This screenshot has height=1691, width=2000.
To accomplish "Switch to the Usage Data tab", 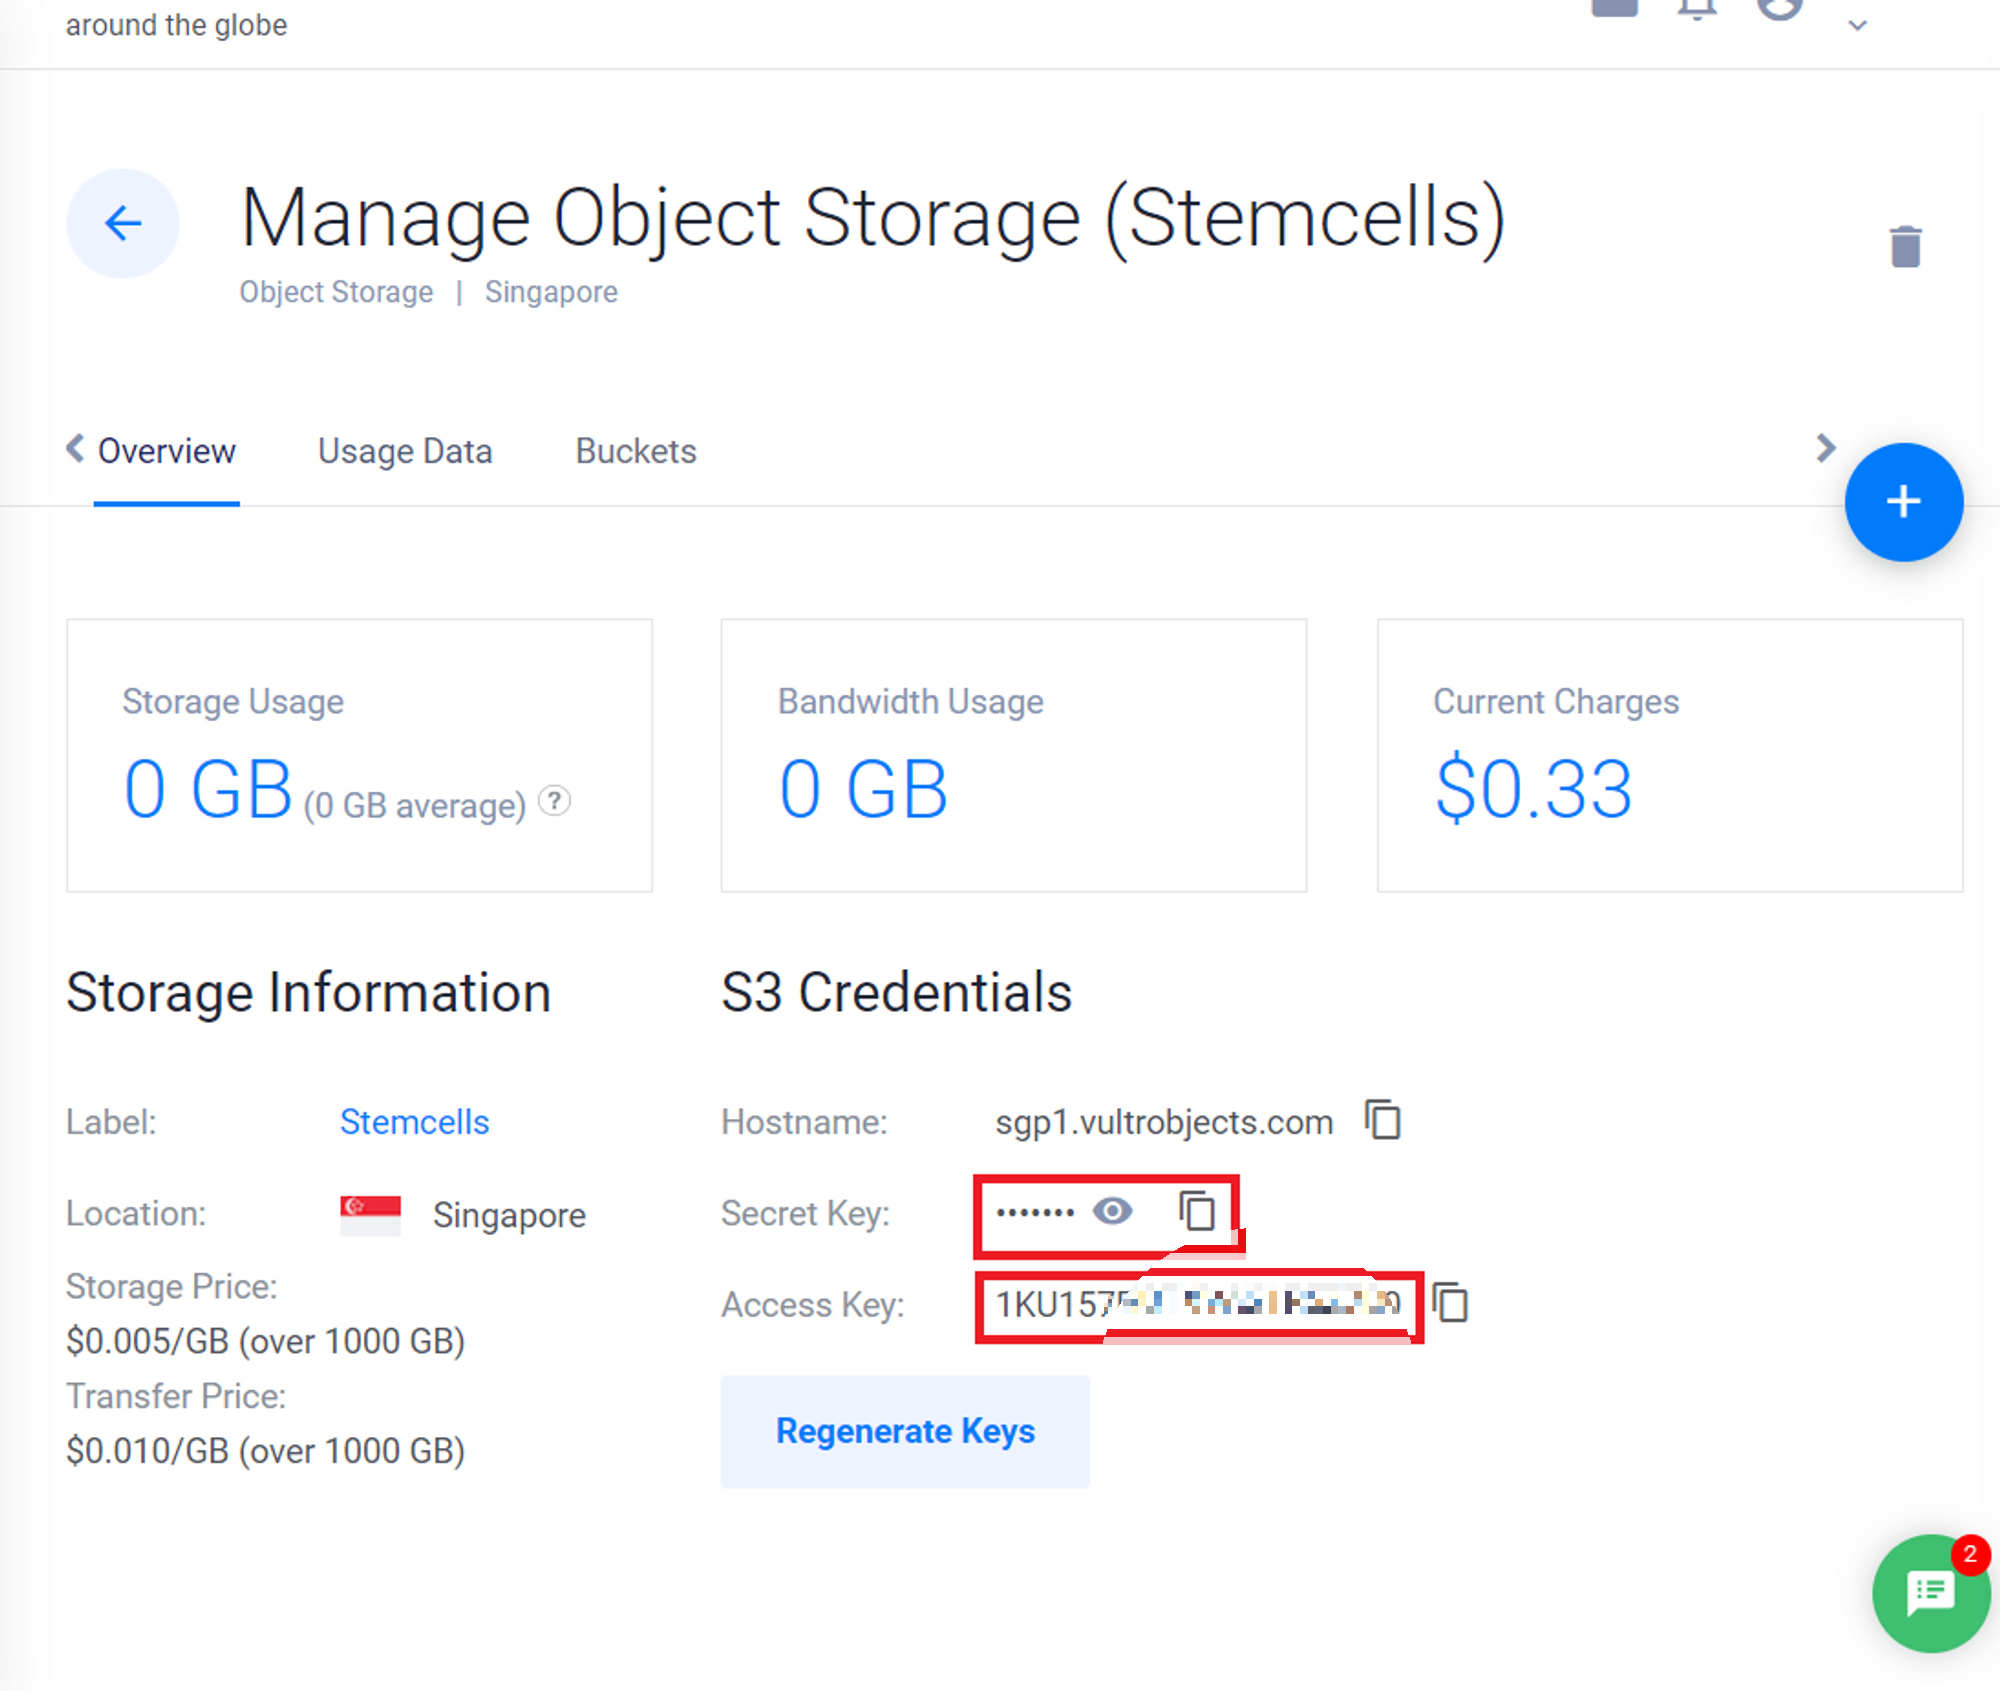I will click(405, 452).
